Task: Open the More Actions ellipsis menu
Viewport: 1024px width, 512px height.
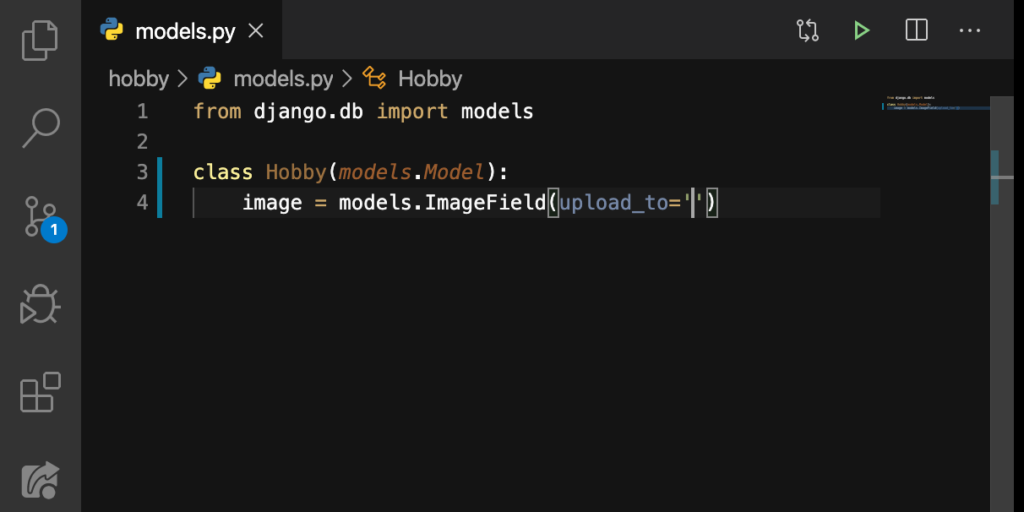Action: click(970, 30)
